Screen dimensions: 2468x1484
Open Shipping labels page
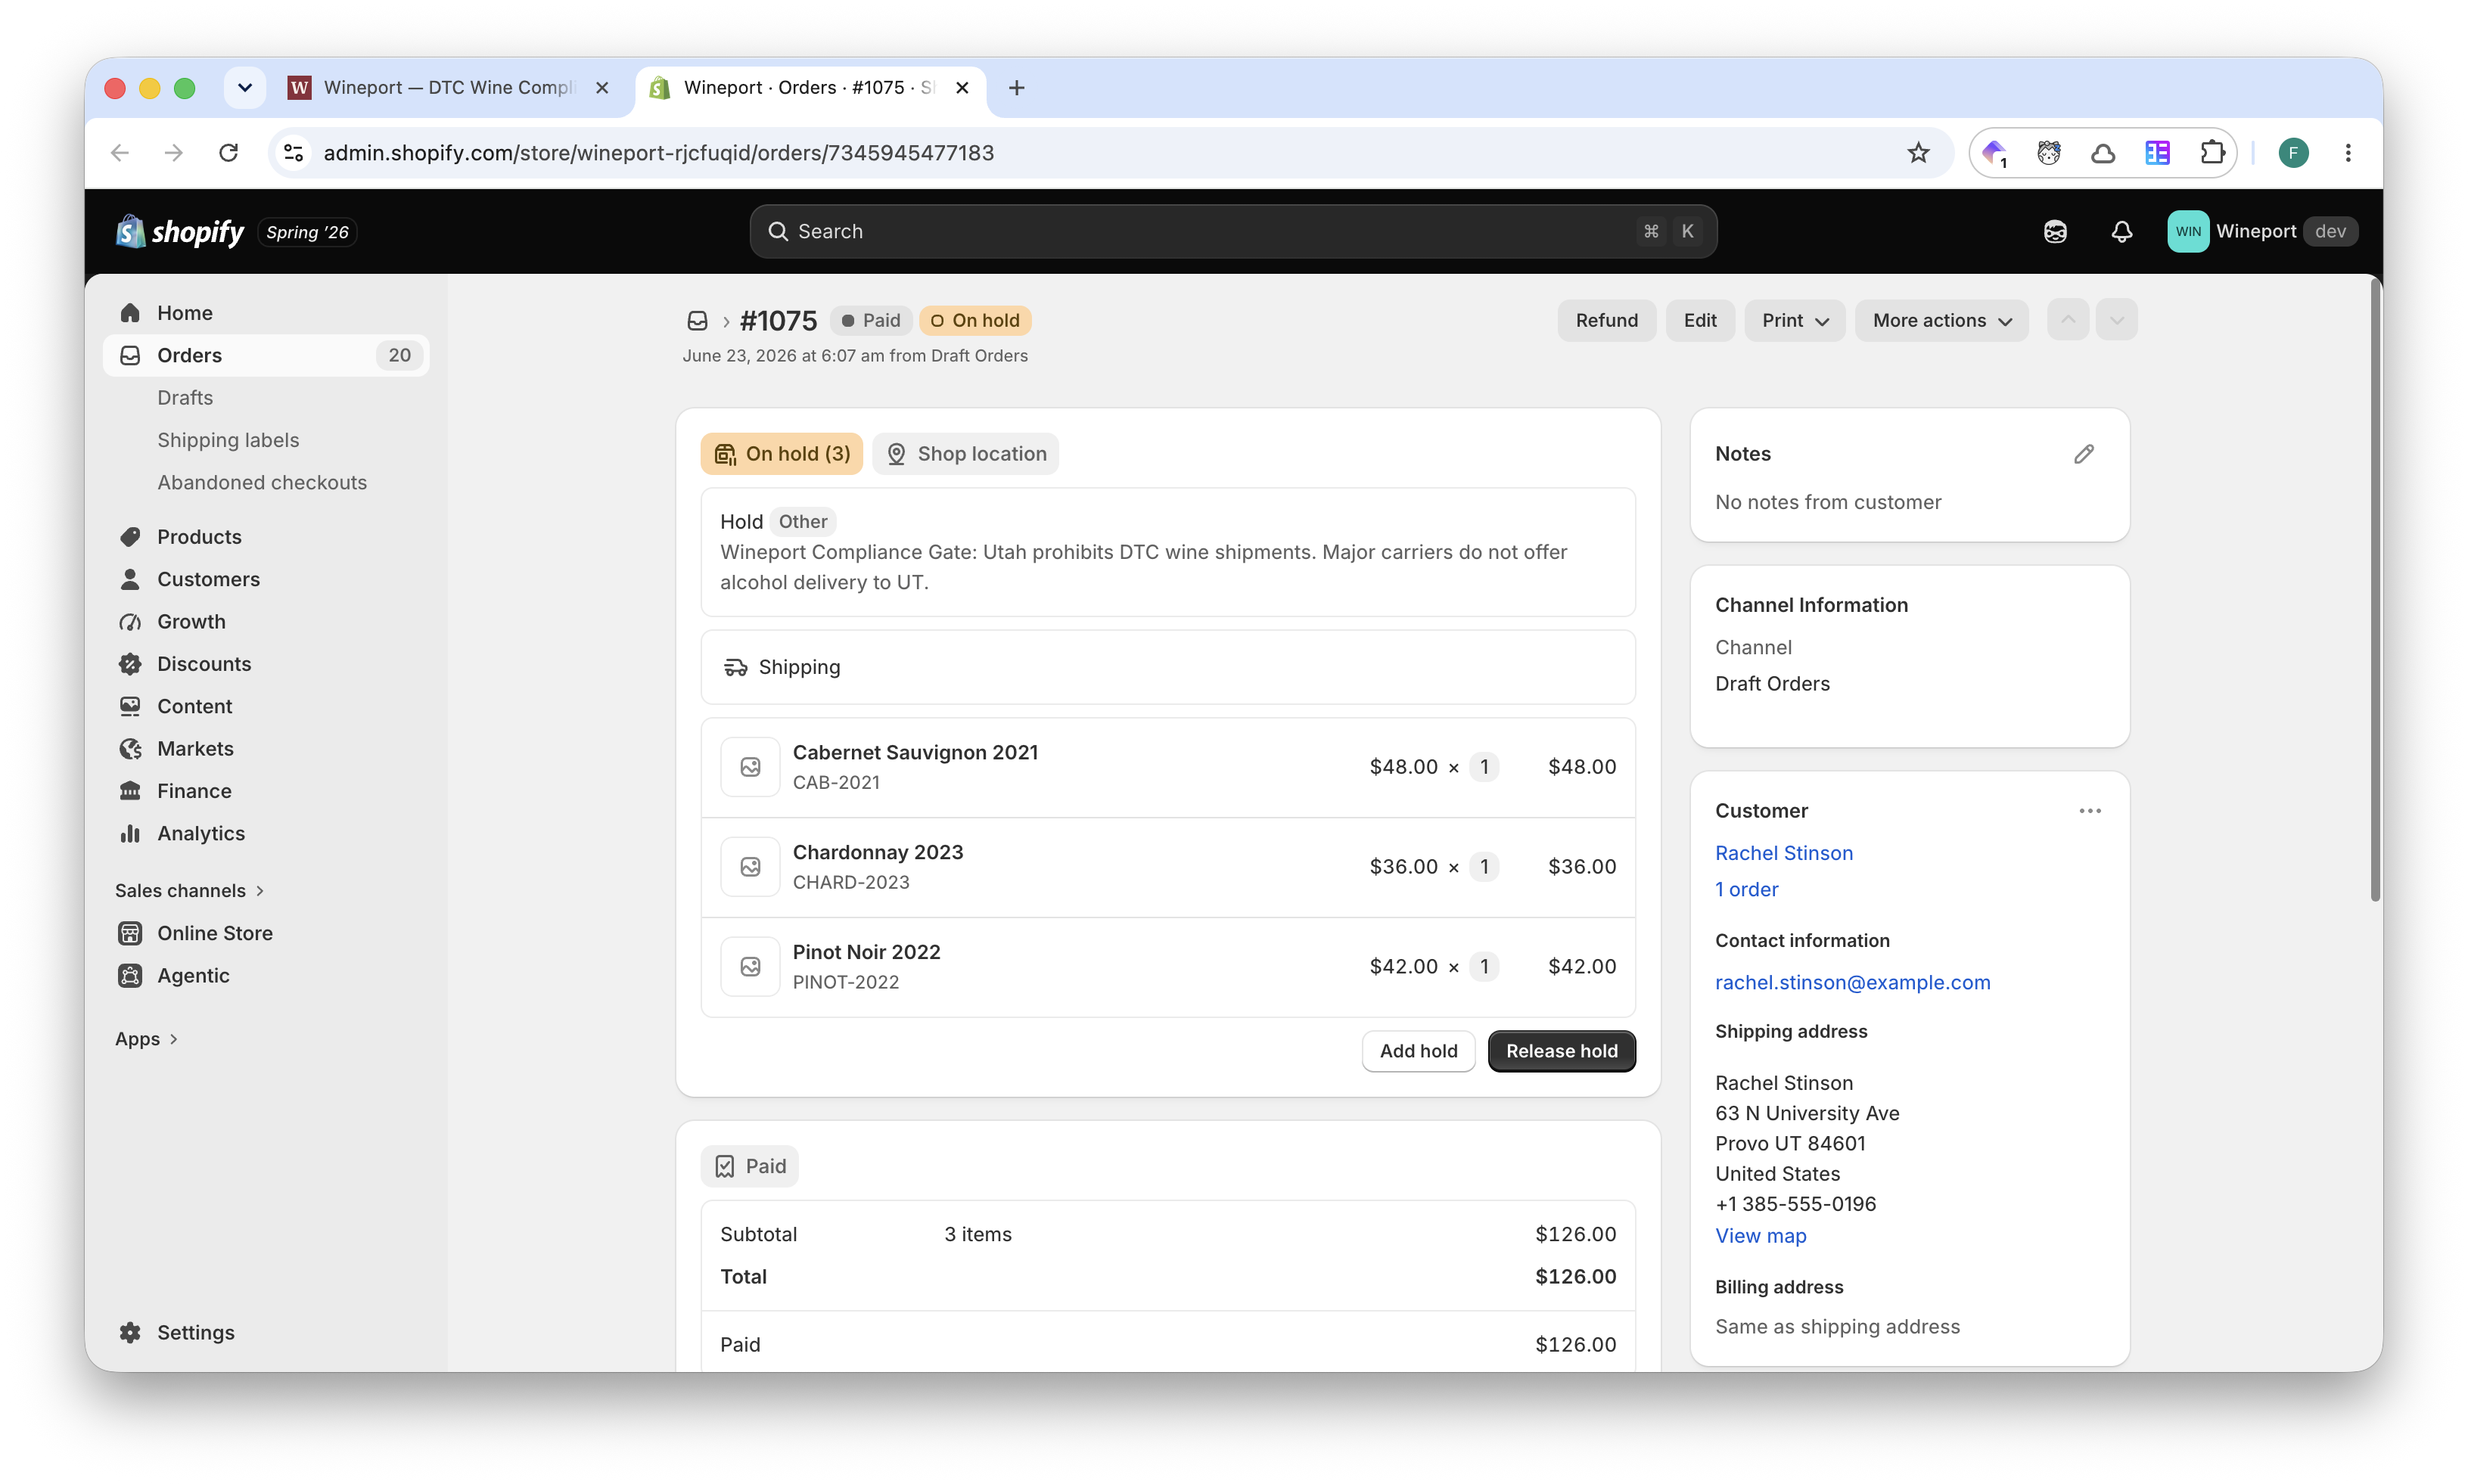228,440
